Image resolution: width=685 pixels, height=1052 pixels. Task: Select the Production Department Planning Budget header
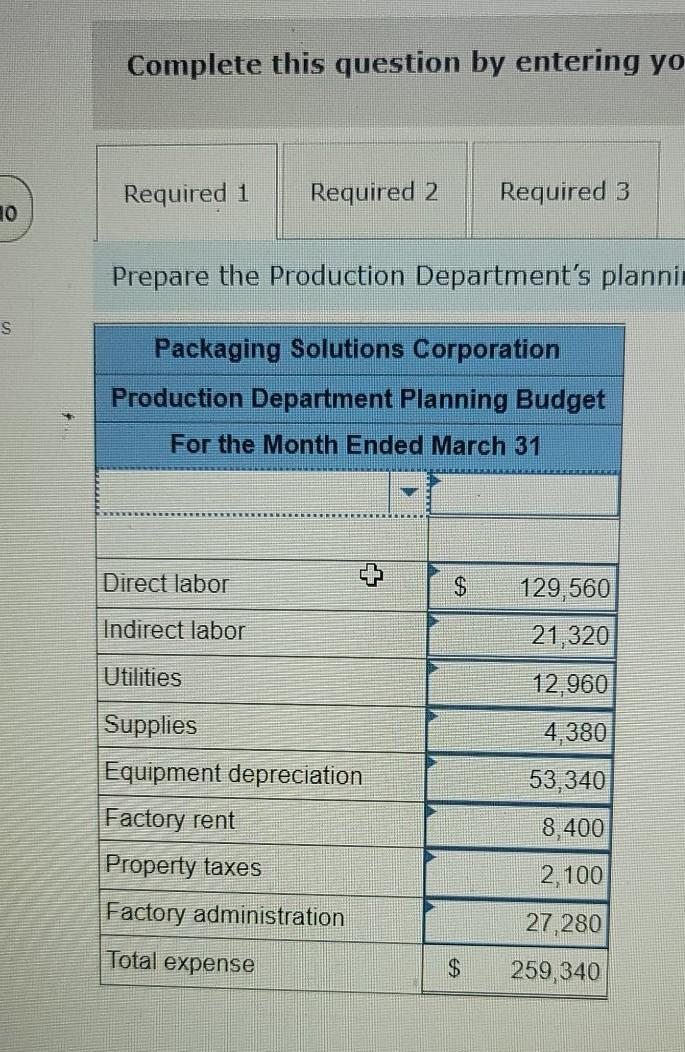point(358,399)
